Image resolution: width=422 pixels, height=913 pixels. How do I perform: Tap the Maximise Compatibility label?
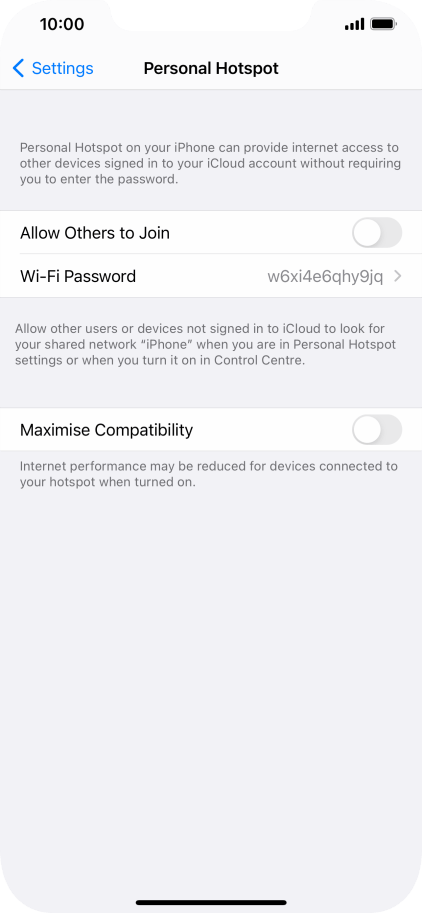click(x=107, y=430)
